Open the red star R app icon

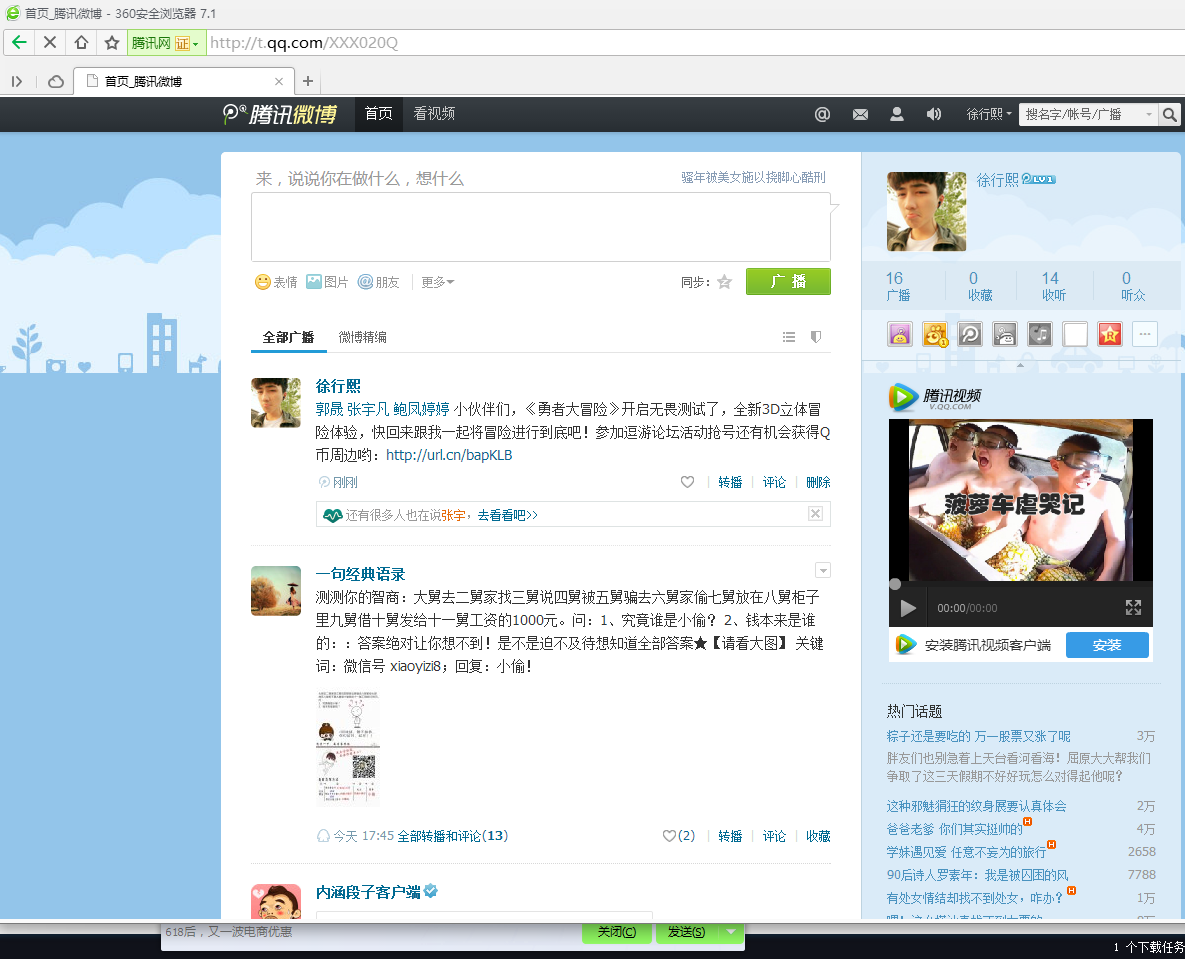pos(1109,334)
